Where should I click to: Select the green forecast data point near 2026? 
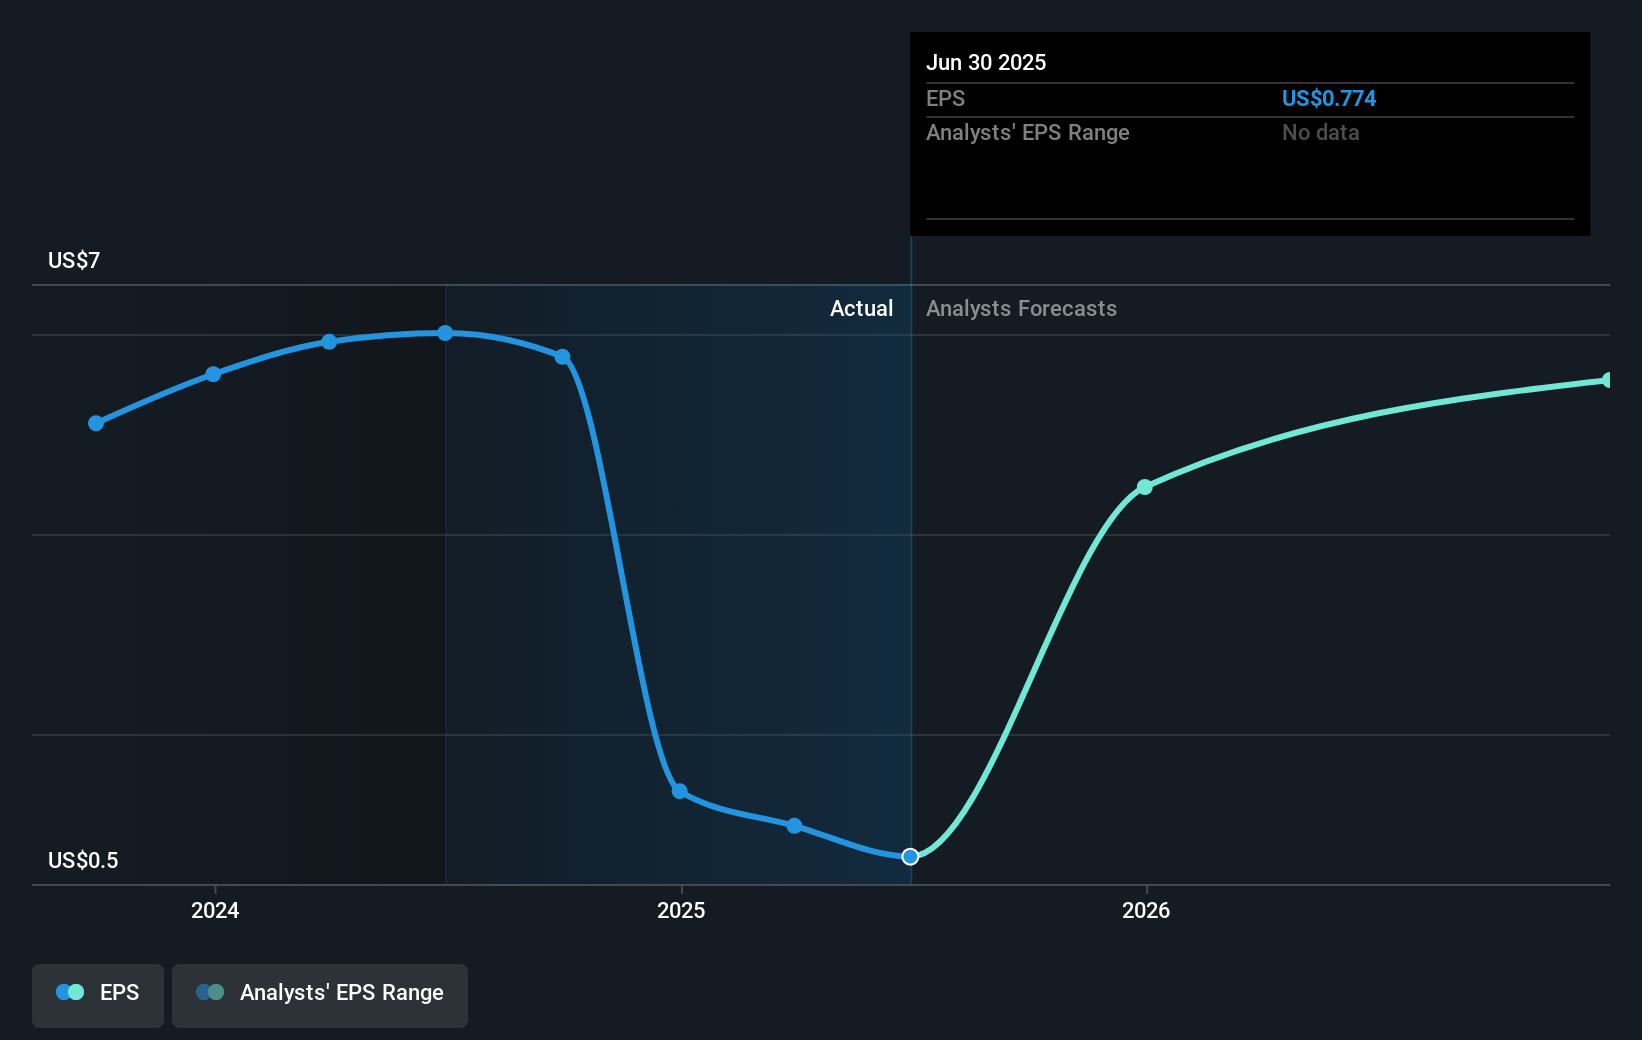click(x=1144, y=487)
